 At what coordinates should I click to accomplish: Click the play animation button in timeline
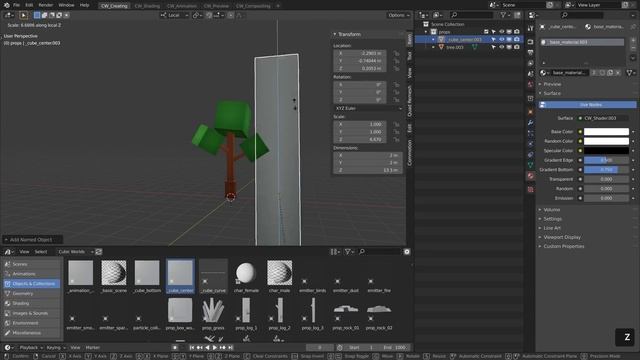[x=215, y=347]
